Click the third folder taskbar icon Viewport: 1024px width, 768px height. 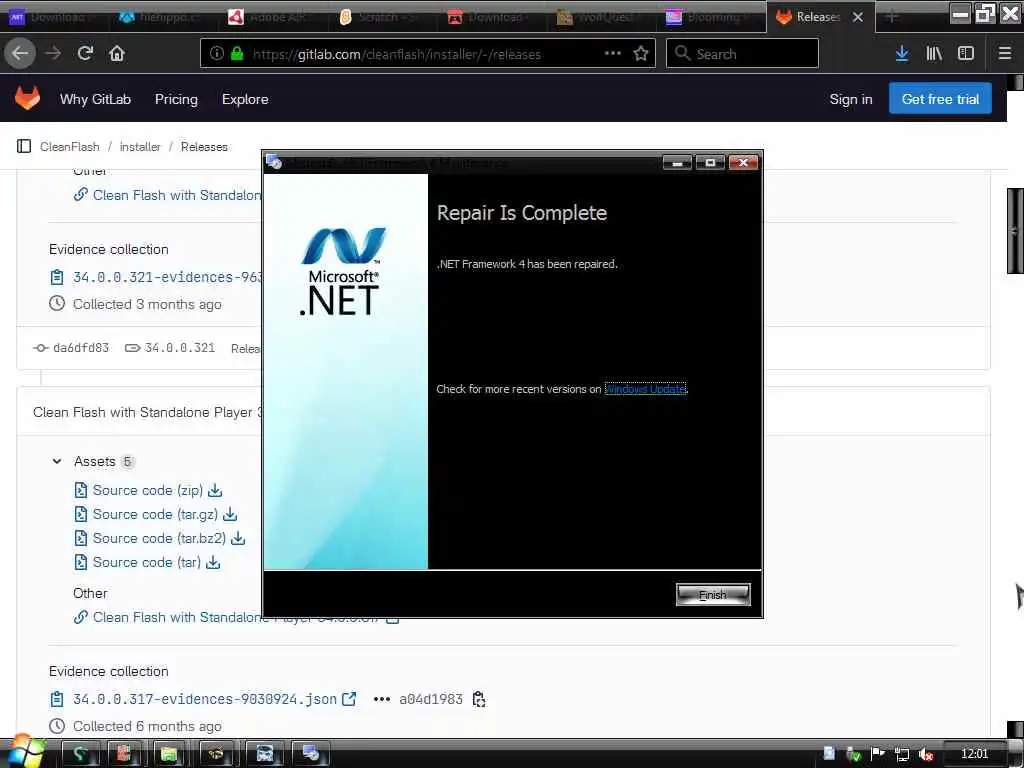coord(169,754)
